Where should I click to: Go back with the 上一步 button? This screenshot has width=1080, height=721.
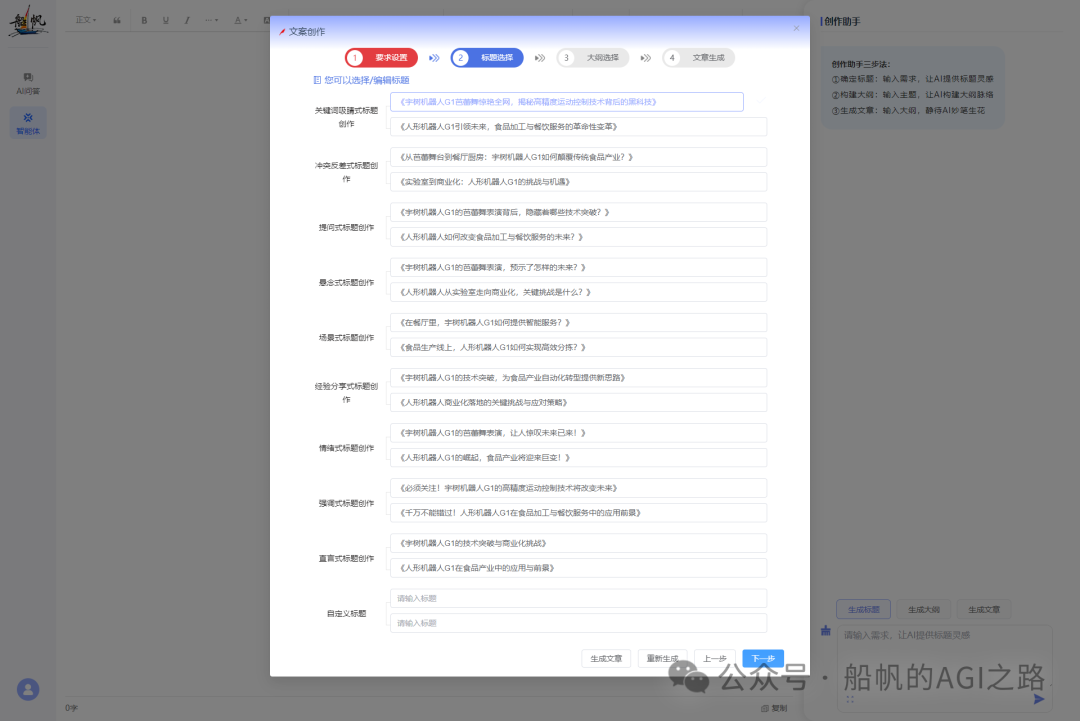(x=715, y=658)
